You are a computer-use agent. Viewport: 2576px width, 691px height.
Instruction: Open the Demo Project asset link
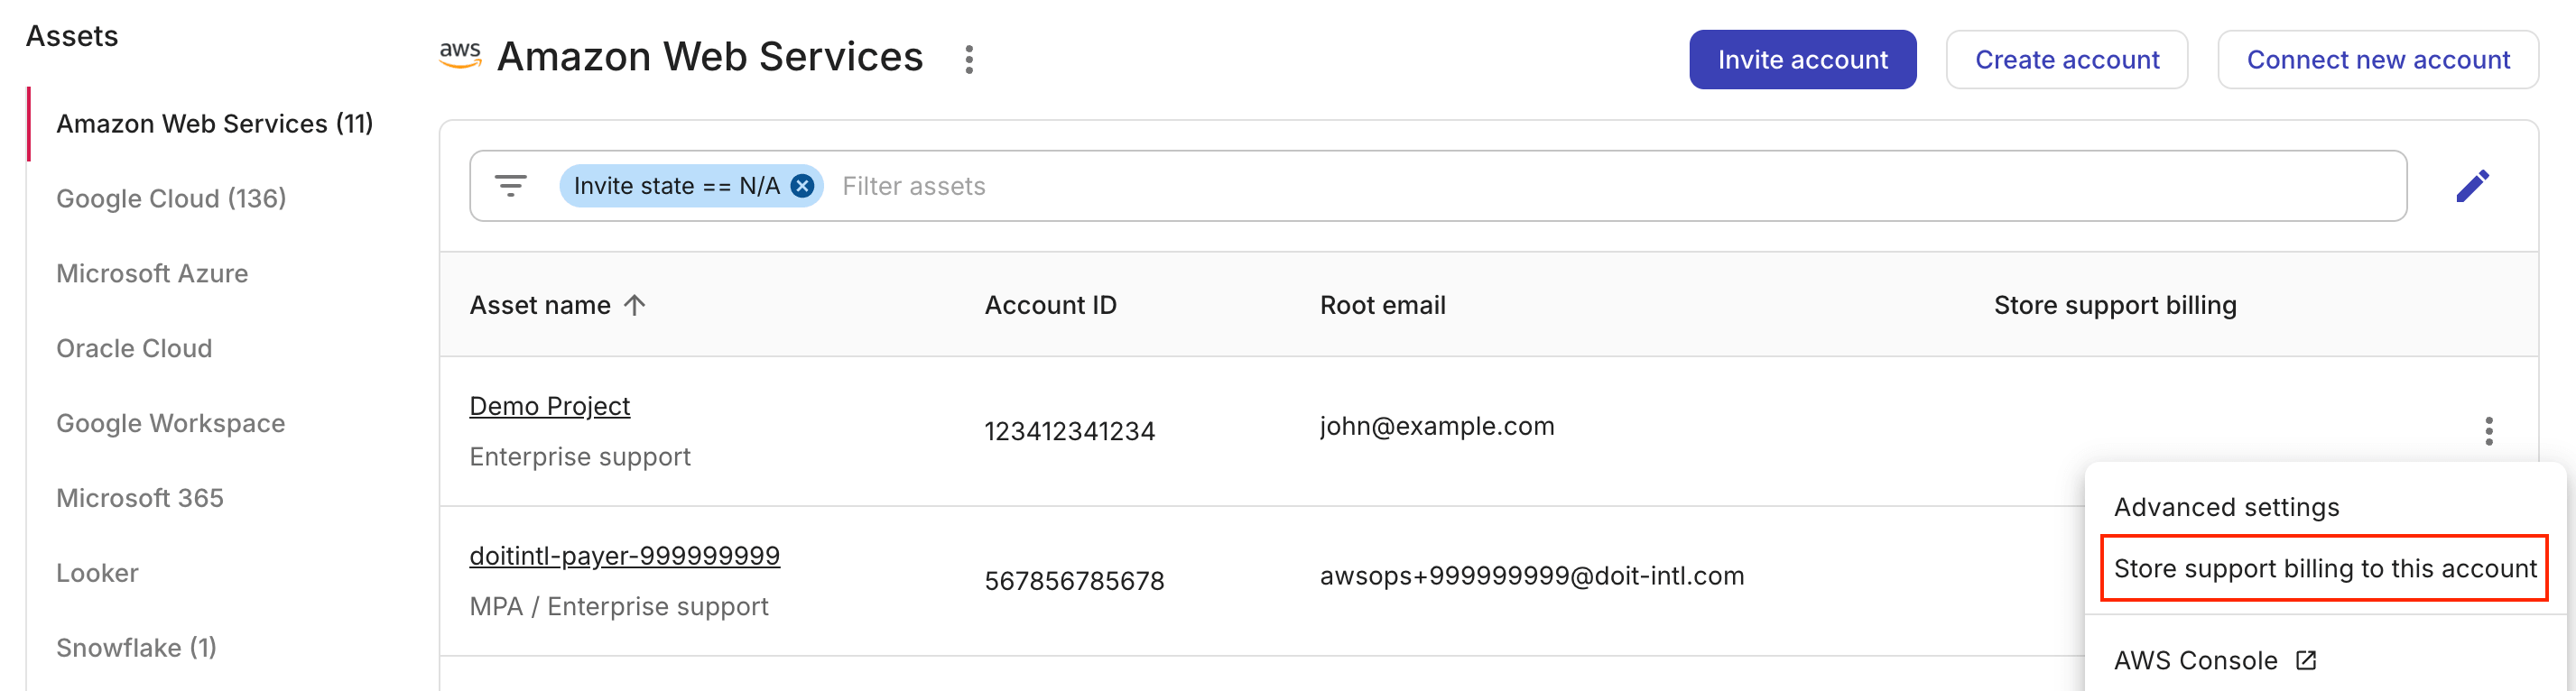point(549,406)
